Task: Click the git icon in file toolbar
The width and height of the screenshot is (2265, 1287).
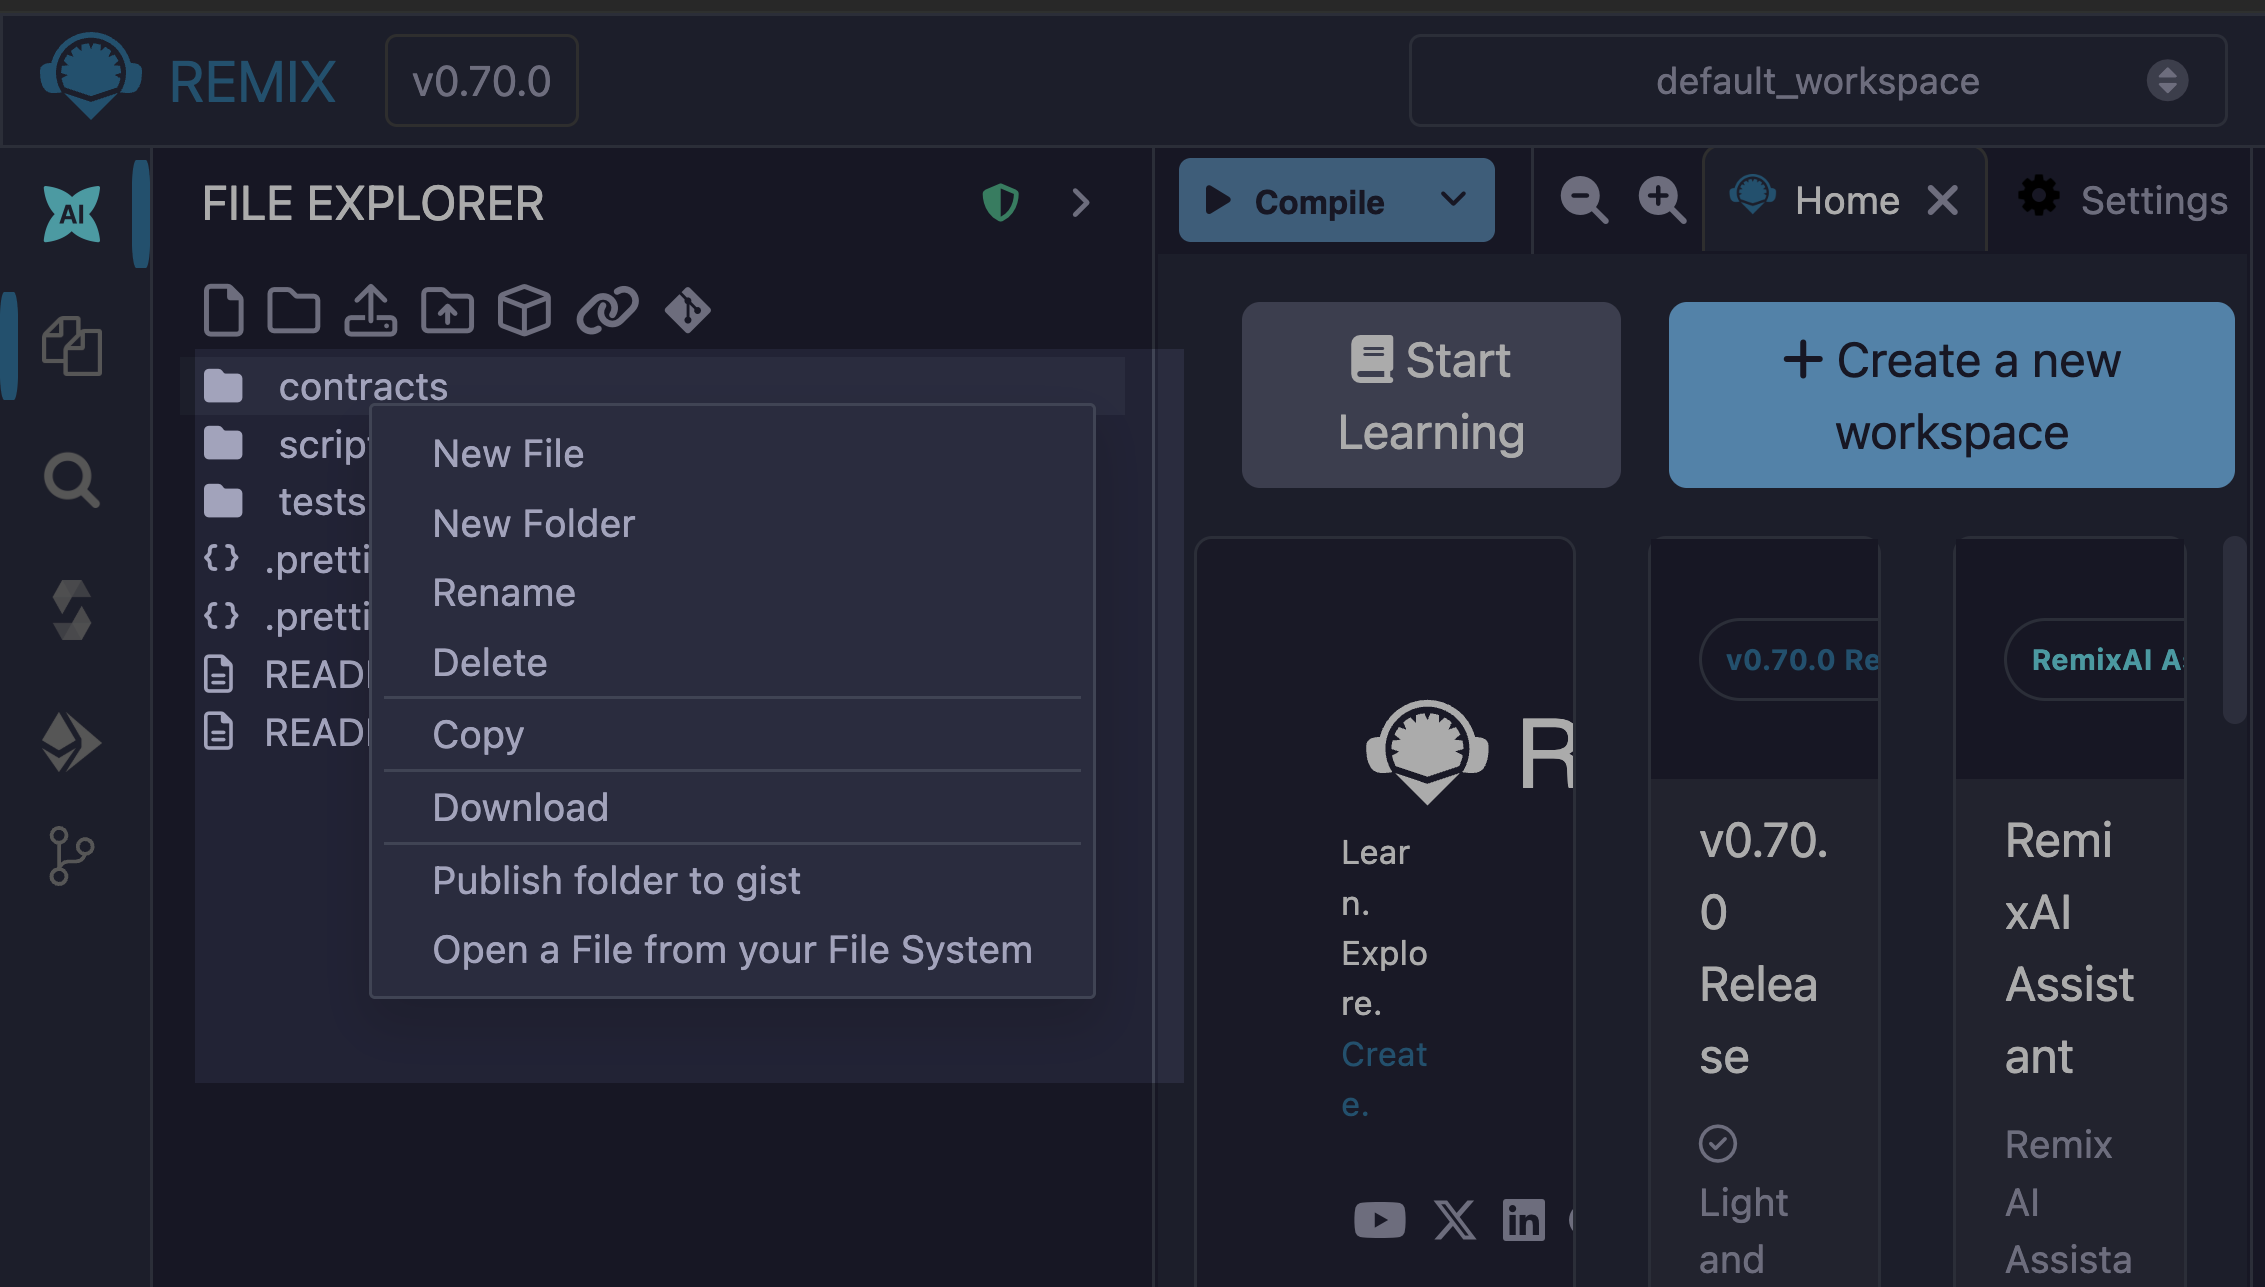Action: point(688,310)
